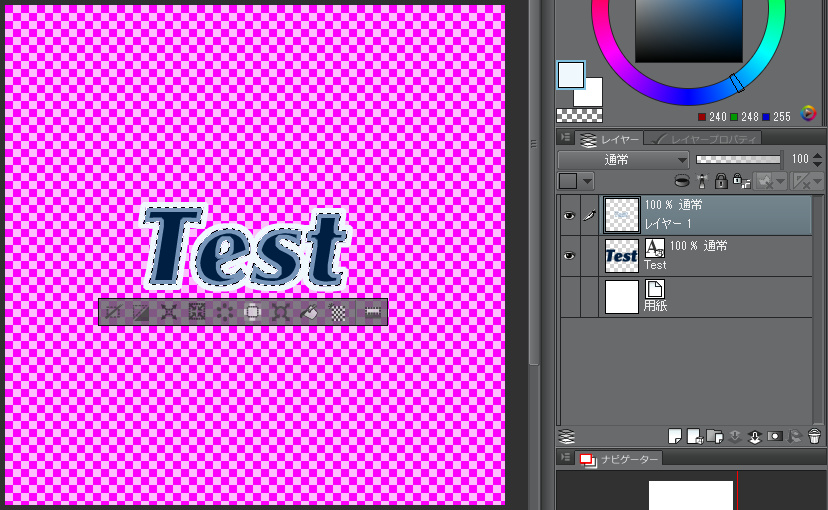
Task: Select ナビゲーター tab
Action: tap(619, 459)
